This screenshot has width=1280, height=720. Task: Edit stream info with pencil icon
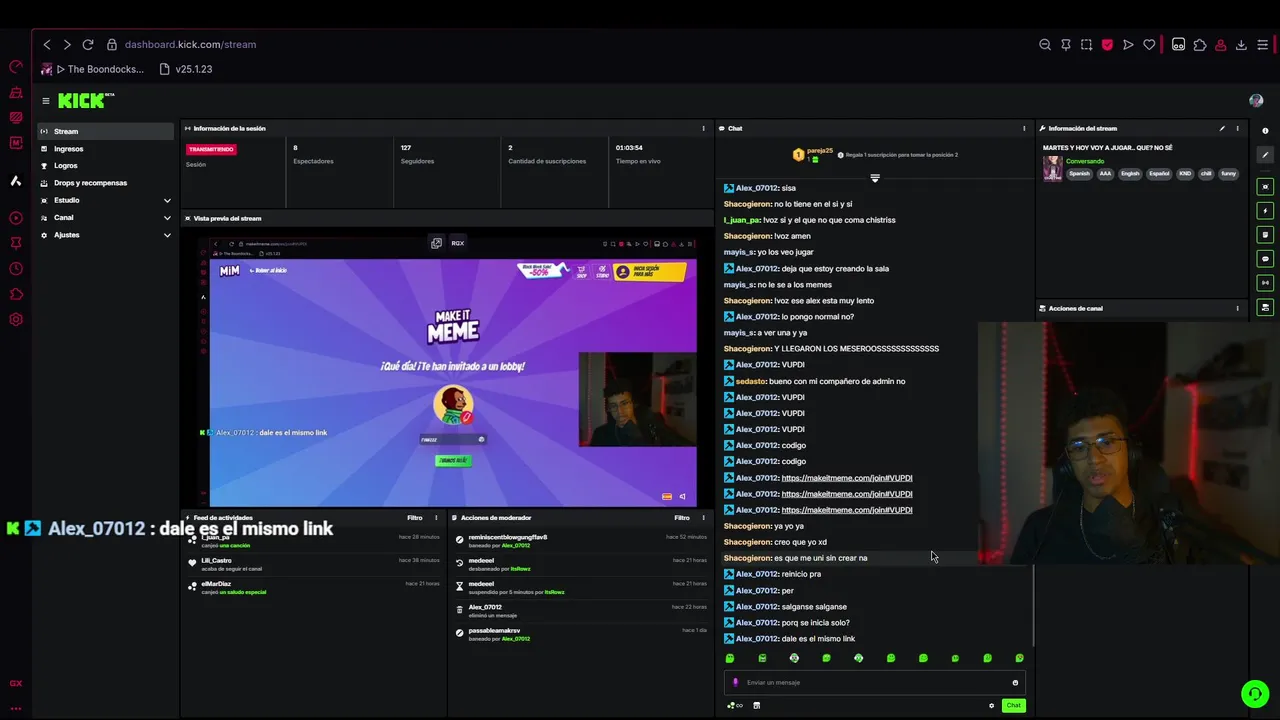click(1222, 128)
